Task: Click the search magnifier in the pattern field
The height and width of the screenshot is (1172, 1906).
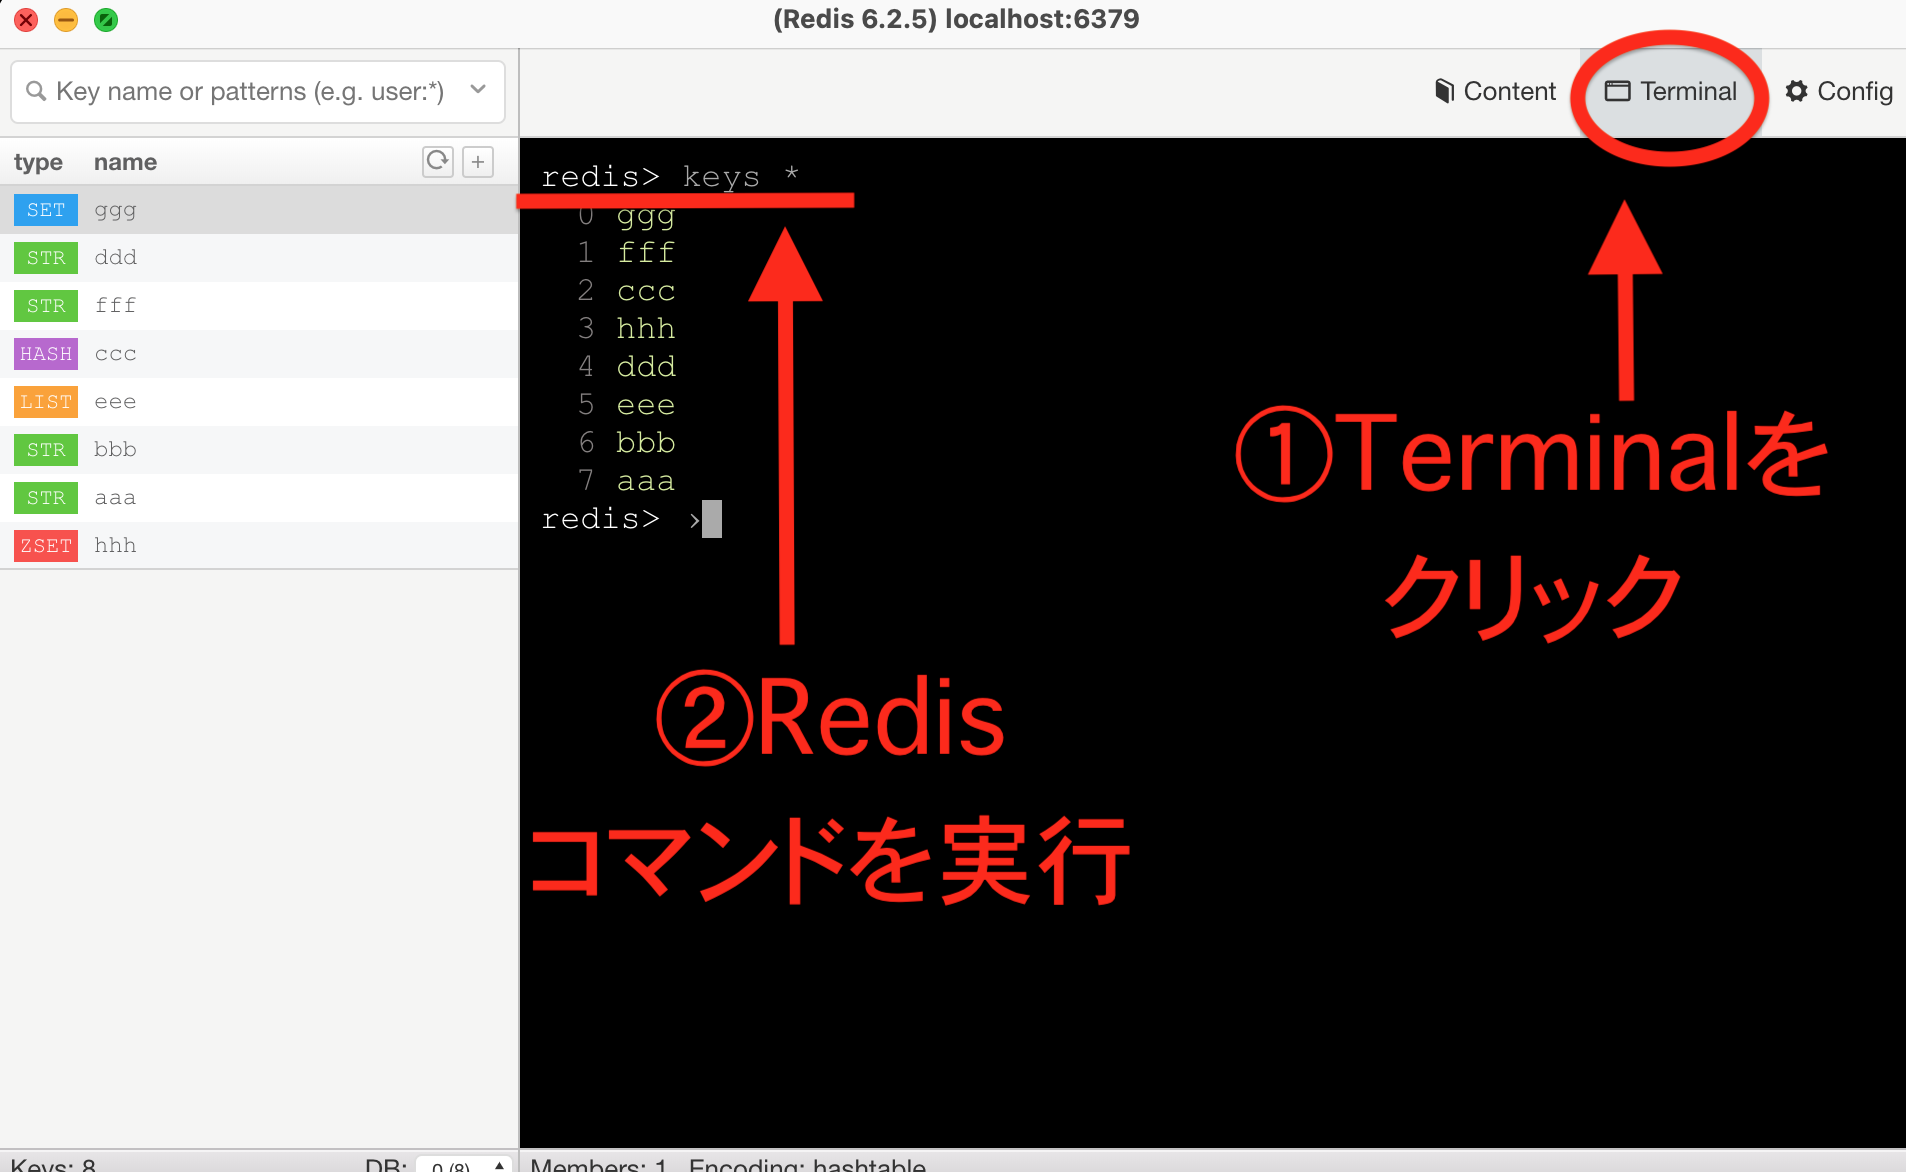Action: pos(37,91)
